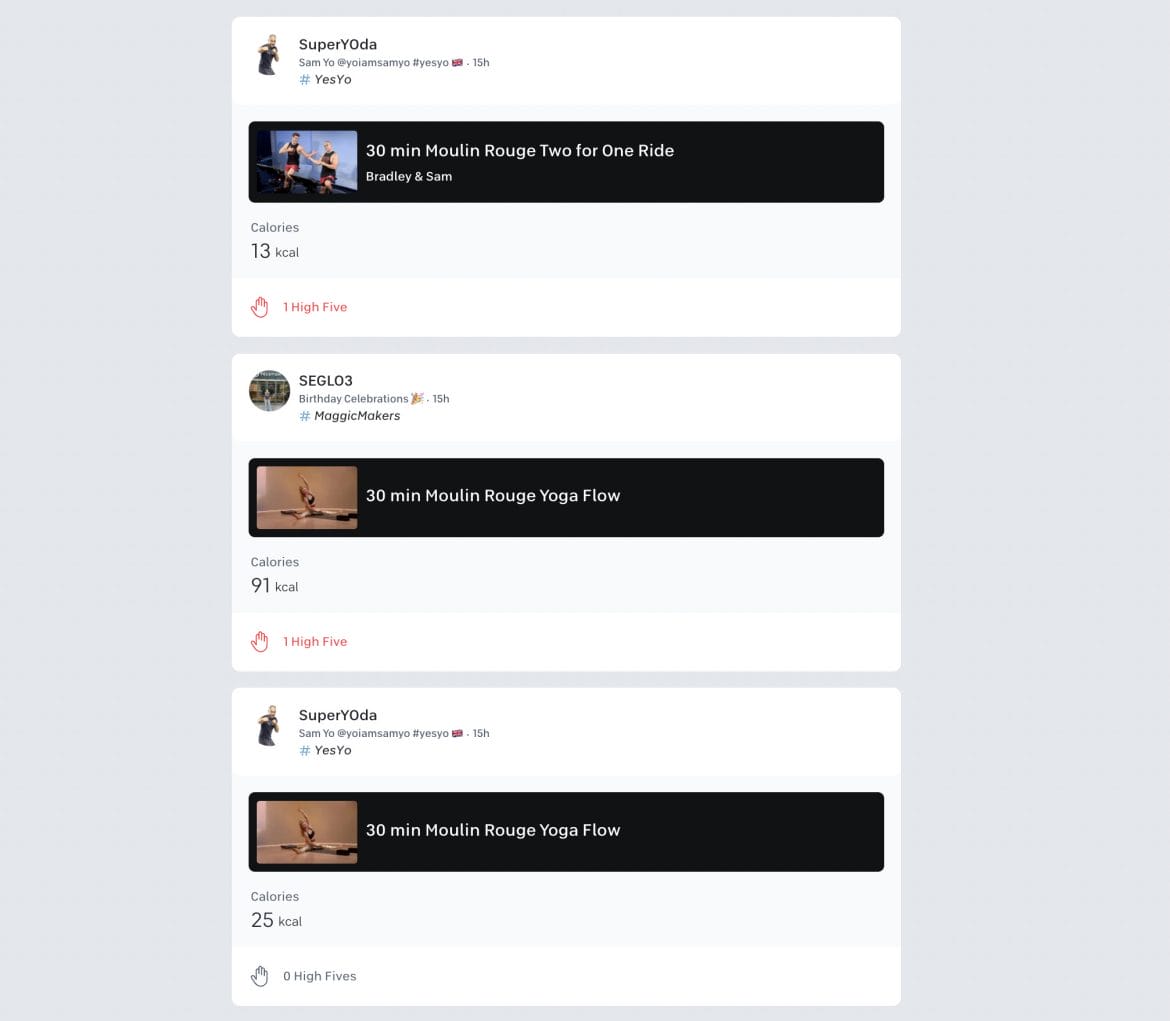Open the YesYo tag in the bottom post

pos(333,750)
